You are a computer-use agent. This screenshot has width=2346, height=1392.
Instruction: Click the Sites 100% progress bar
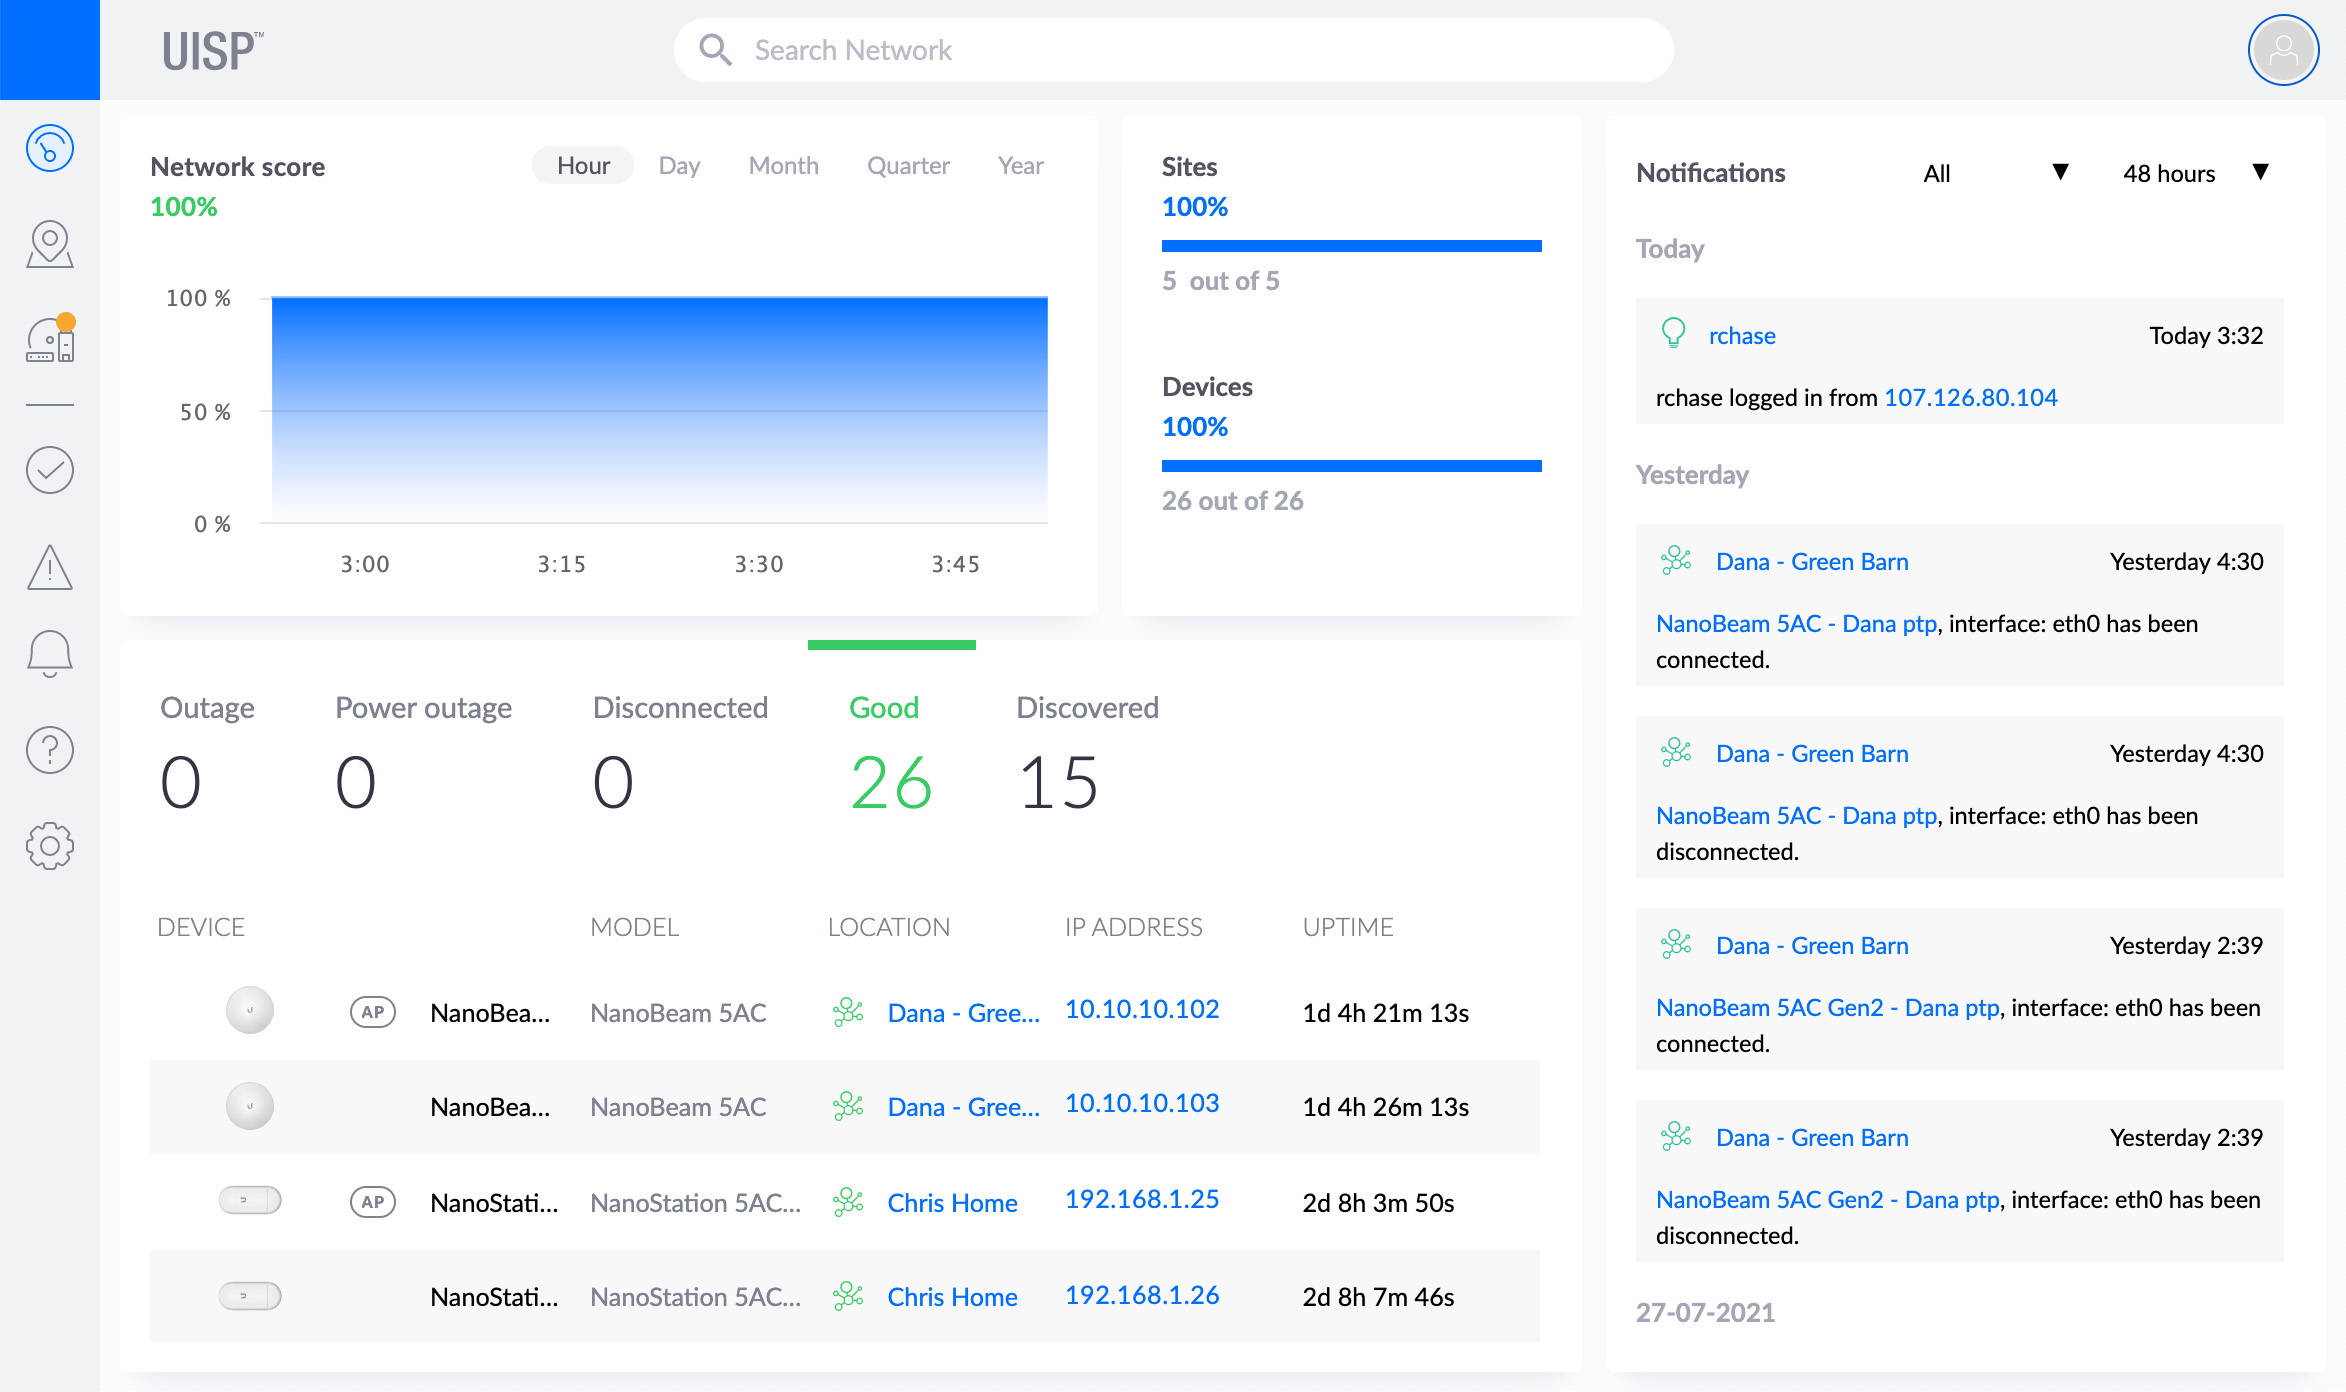(1352, 244)
